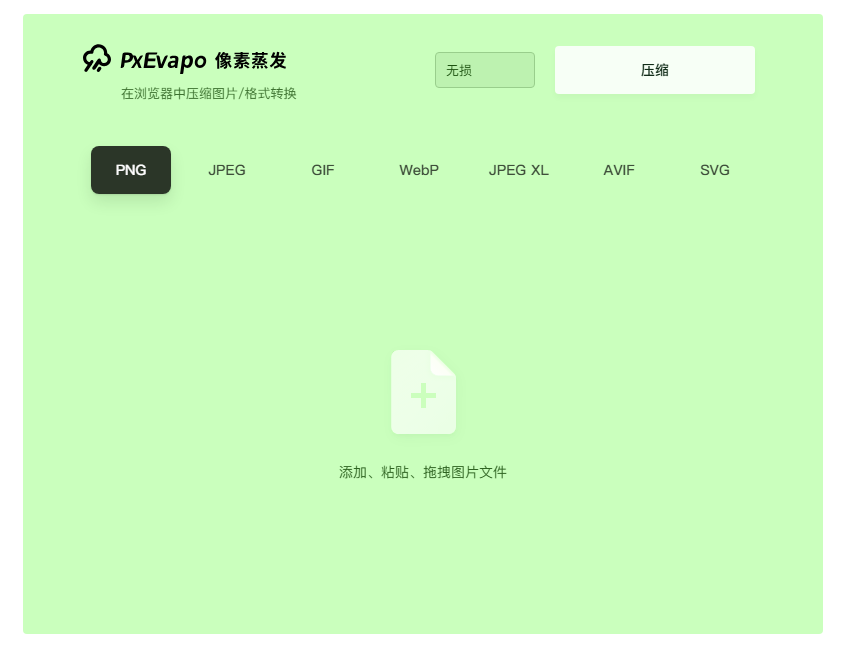Click the folded corner of the document icon
This screenshot has height=658, width=841.
pos(445,361)
